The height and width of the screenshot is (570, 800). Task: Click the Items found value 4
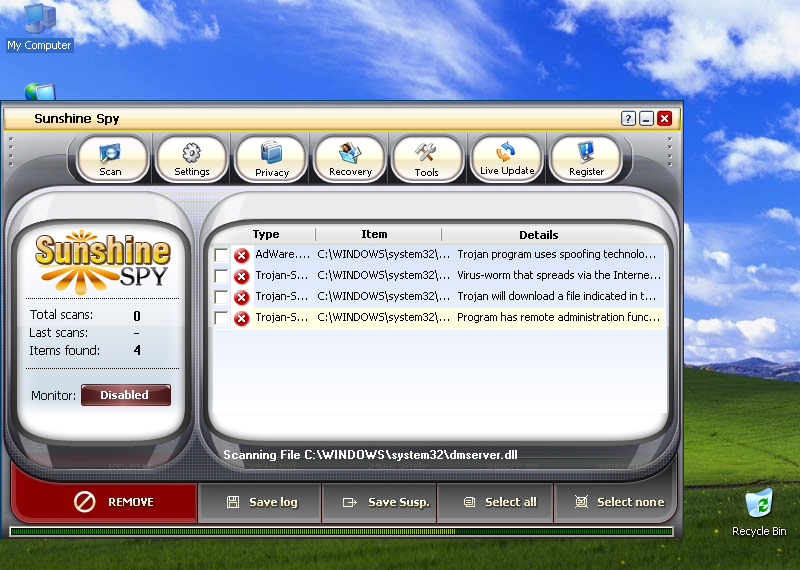tap(137, 351)
